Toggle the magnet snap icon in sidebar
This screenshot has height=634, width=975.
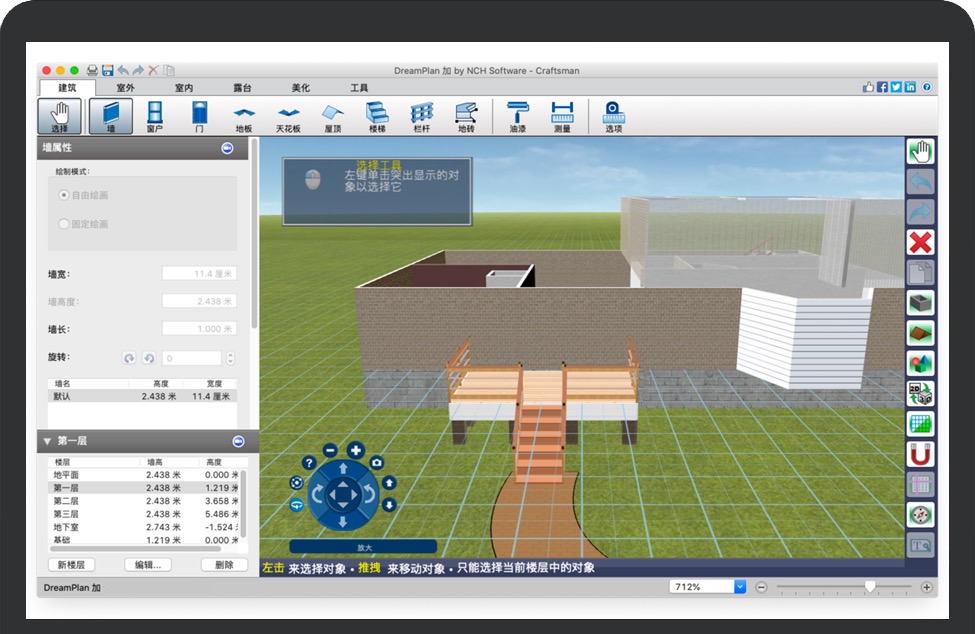tap(920, 455)
